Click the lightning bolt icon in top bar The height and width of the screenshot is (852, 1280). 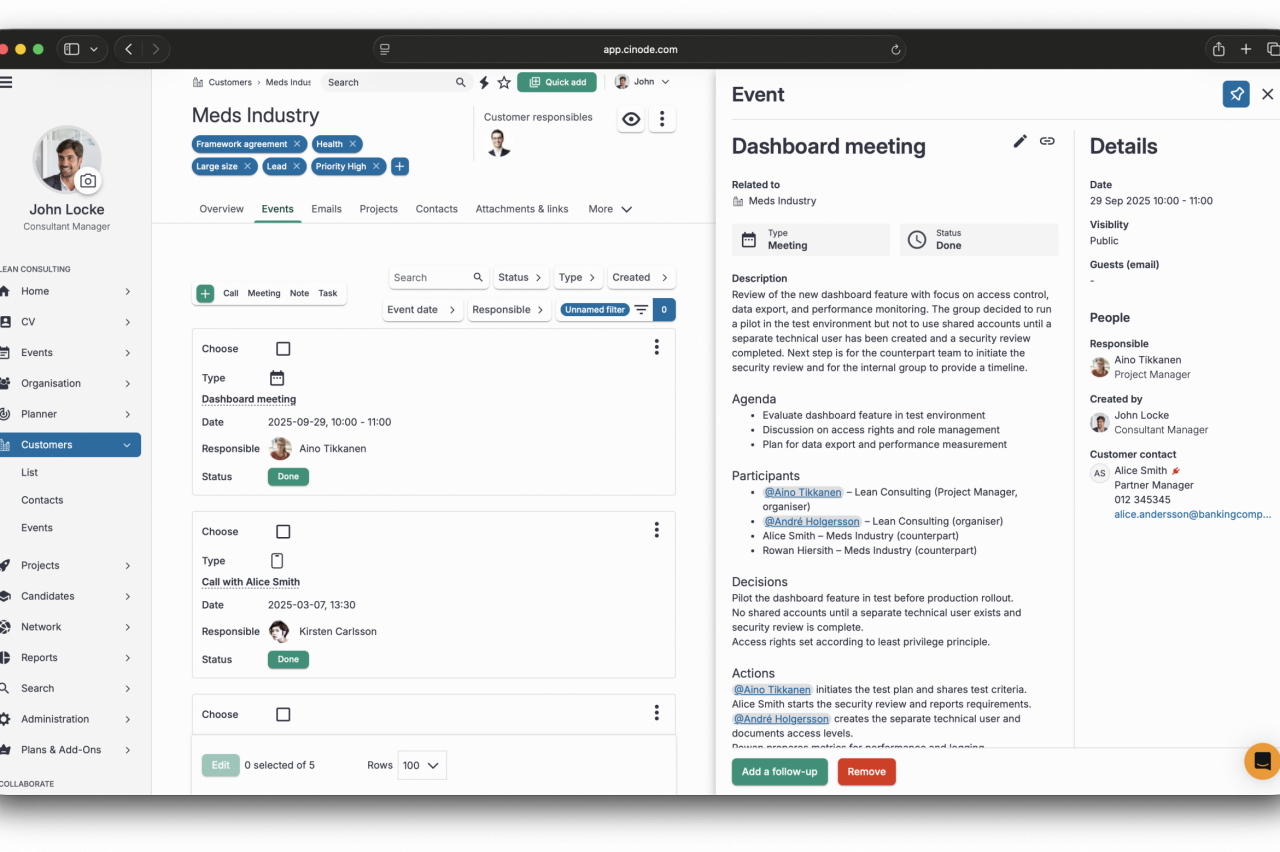coord(484,82)
